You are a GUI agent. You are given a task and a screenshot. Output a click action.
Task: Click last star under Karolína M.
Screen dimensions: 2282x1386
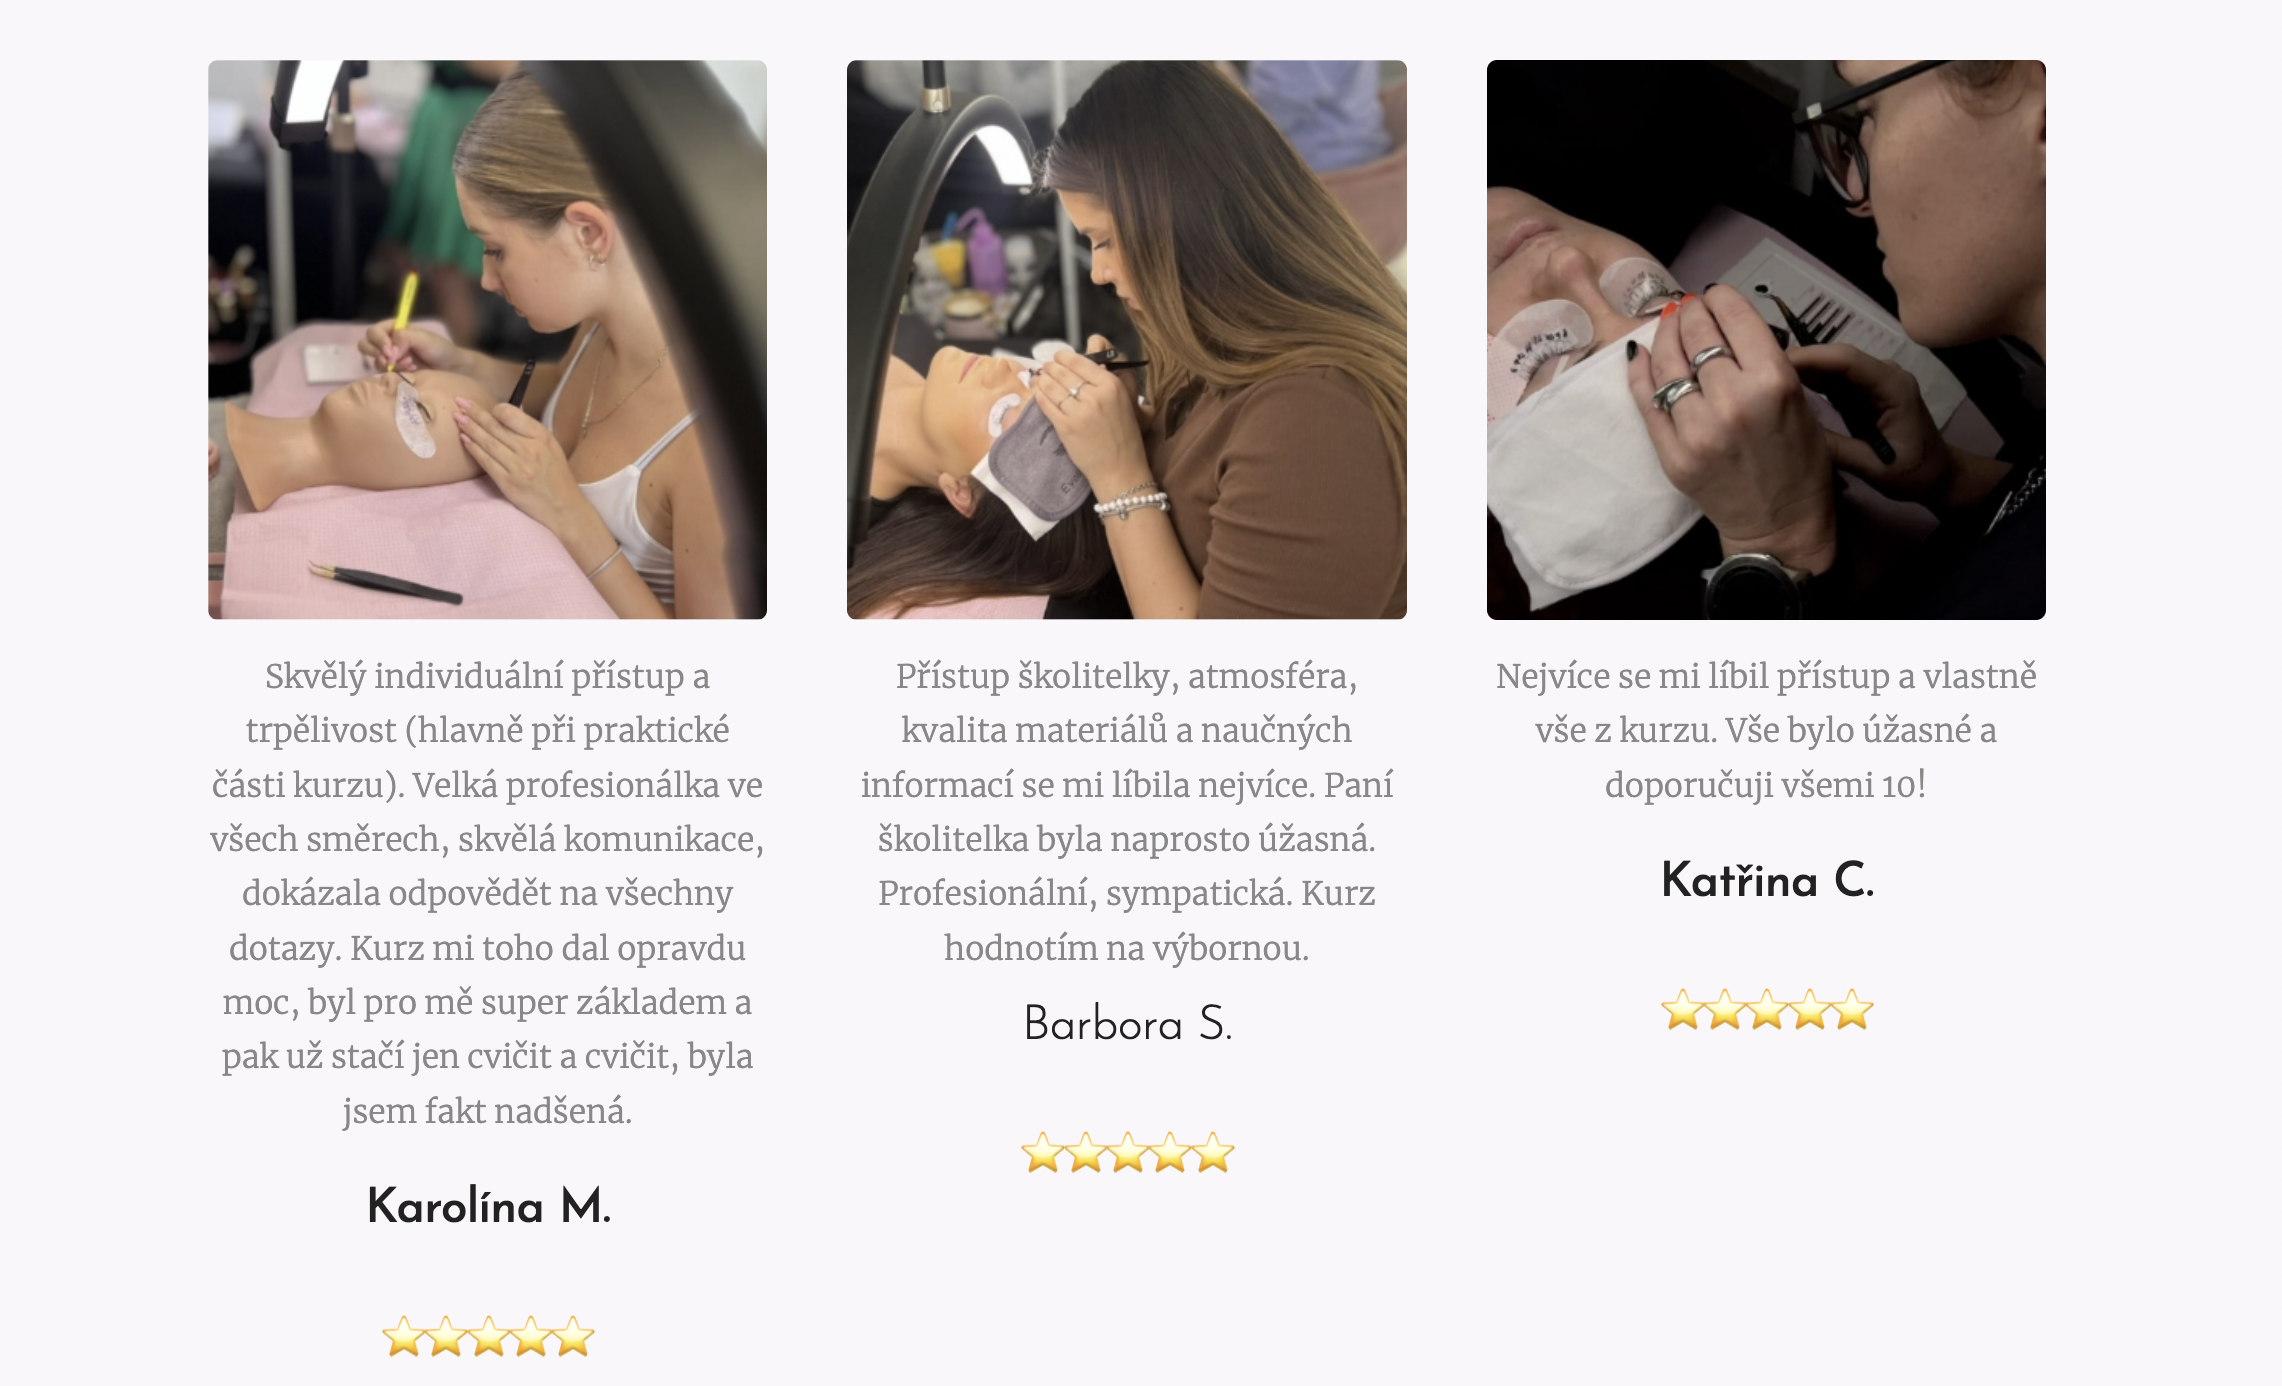coord(574,1336)
